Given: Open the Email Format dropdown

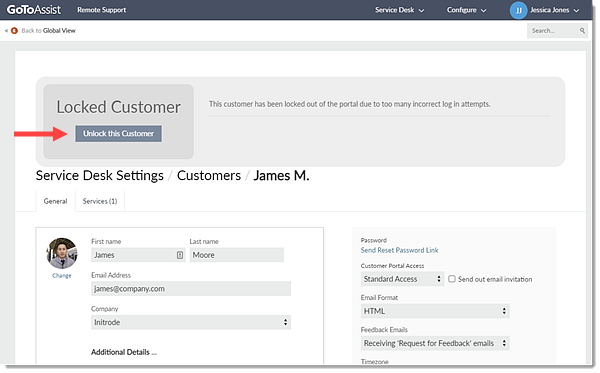Looking at the screenshot, I should (435, 311).
